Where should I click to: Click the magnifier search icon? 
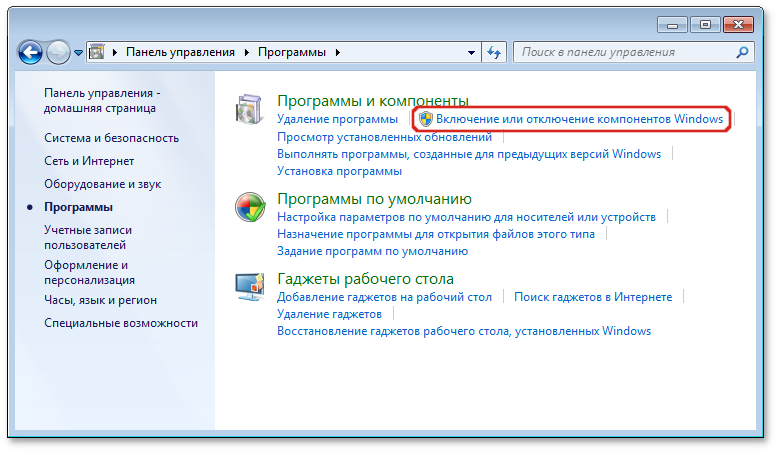[x=742, y=52]
